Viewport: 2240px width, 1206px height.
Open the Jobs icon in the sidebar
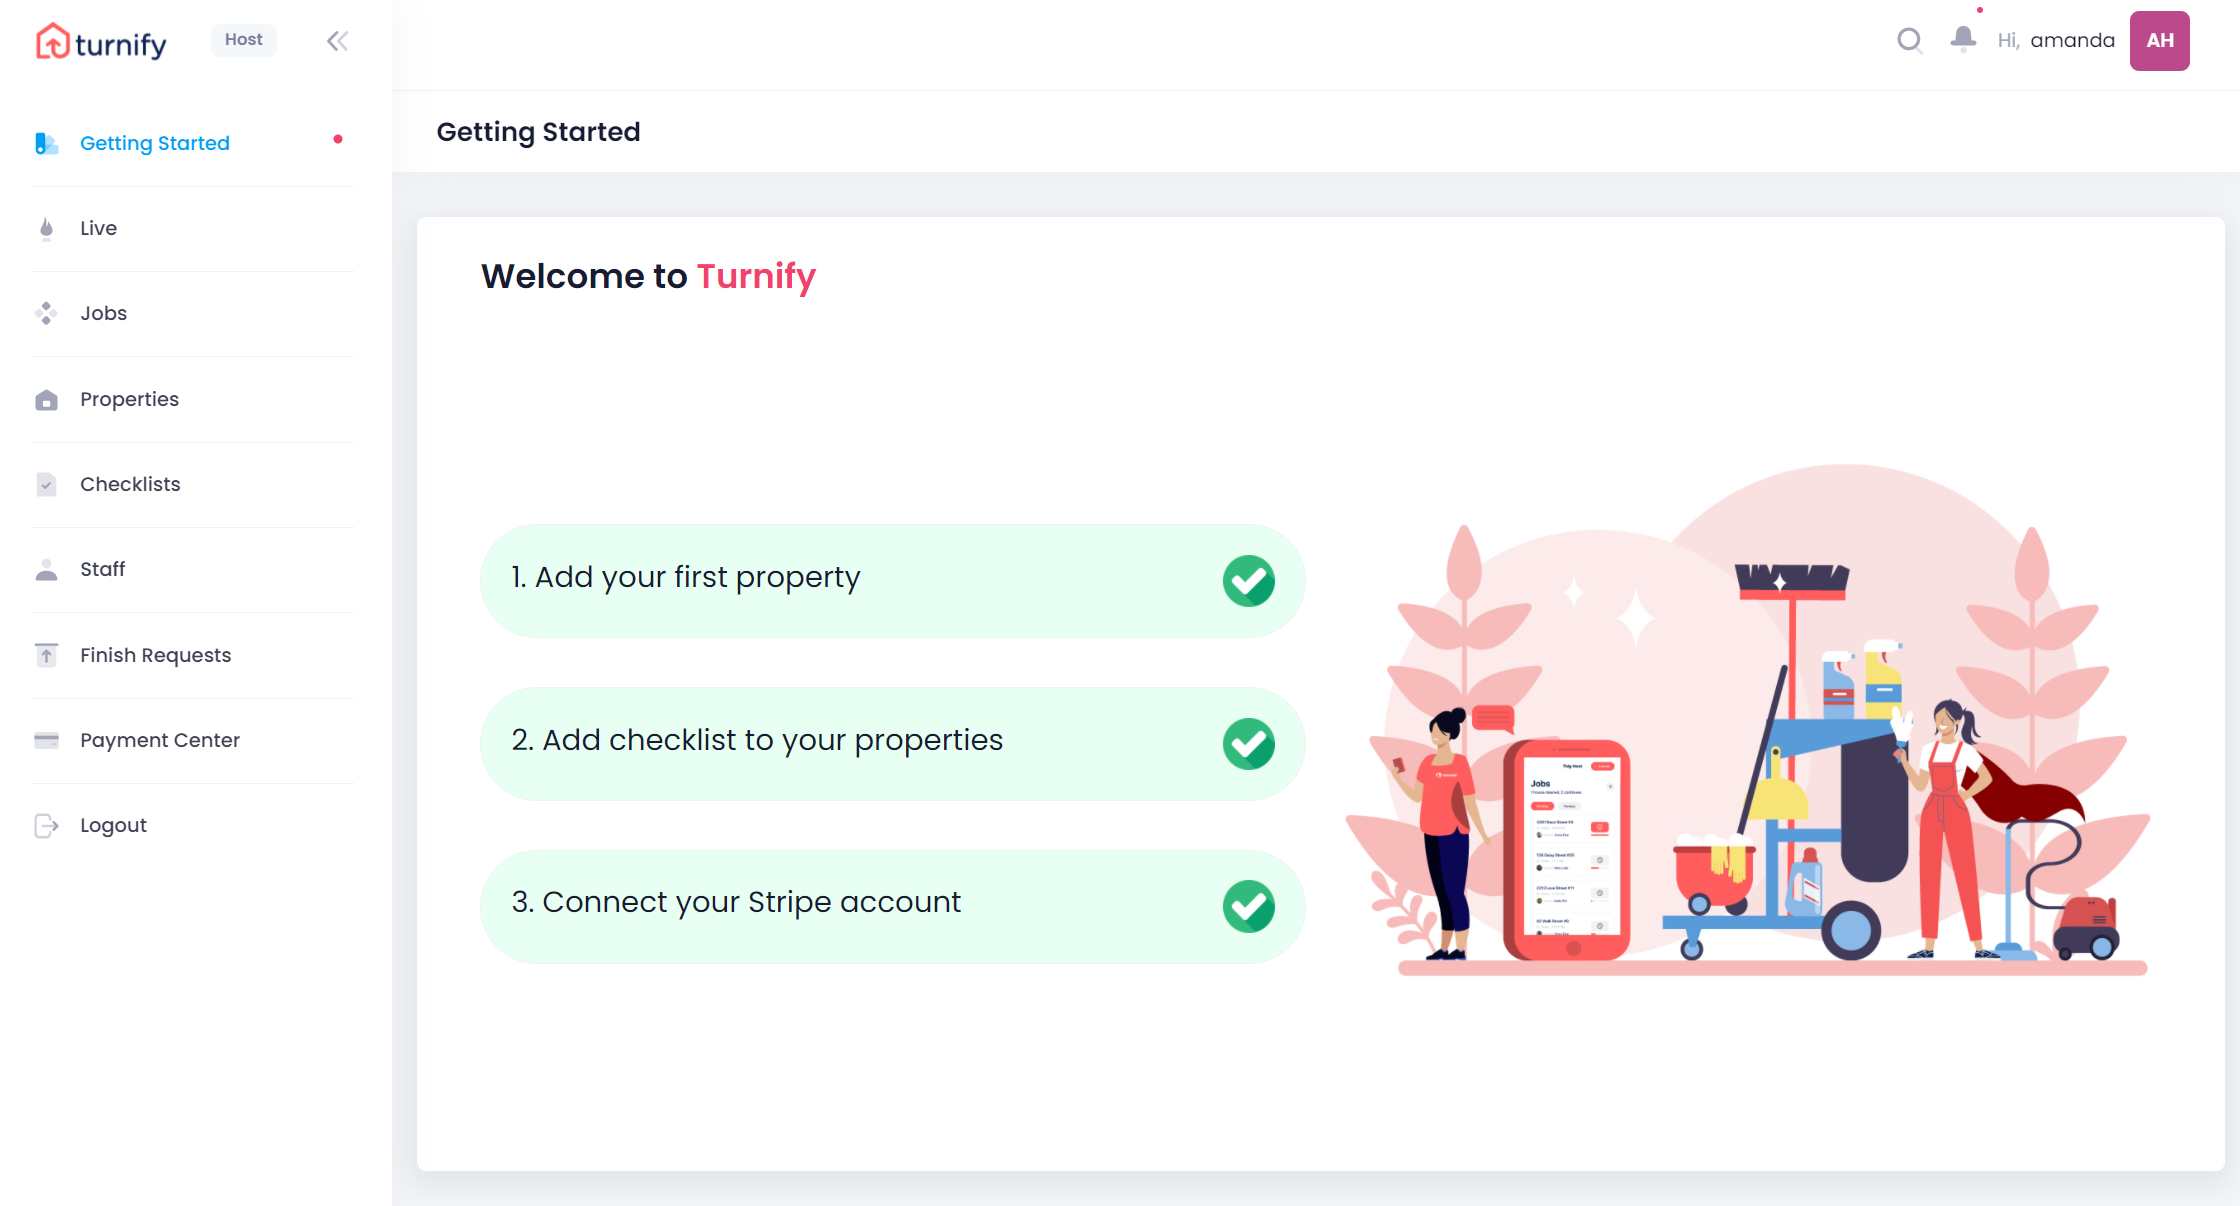click(46, 313)
